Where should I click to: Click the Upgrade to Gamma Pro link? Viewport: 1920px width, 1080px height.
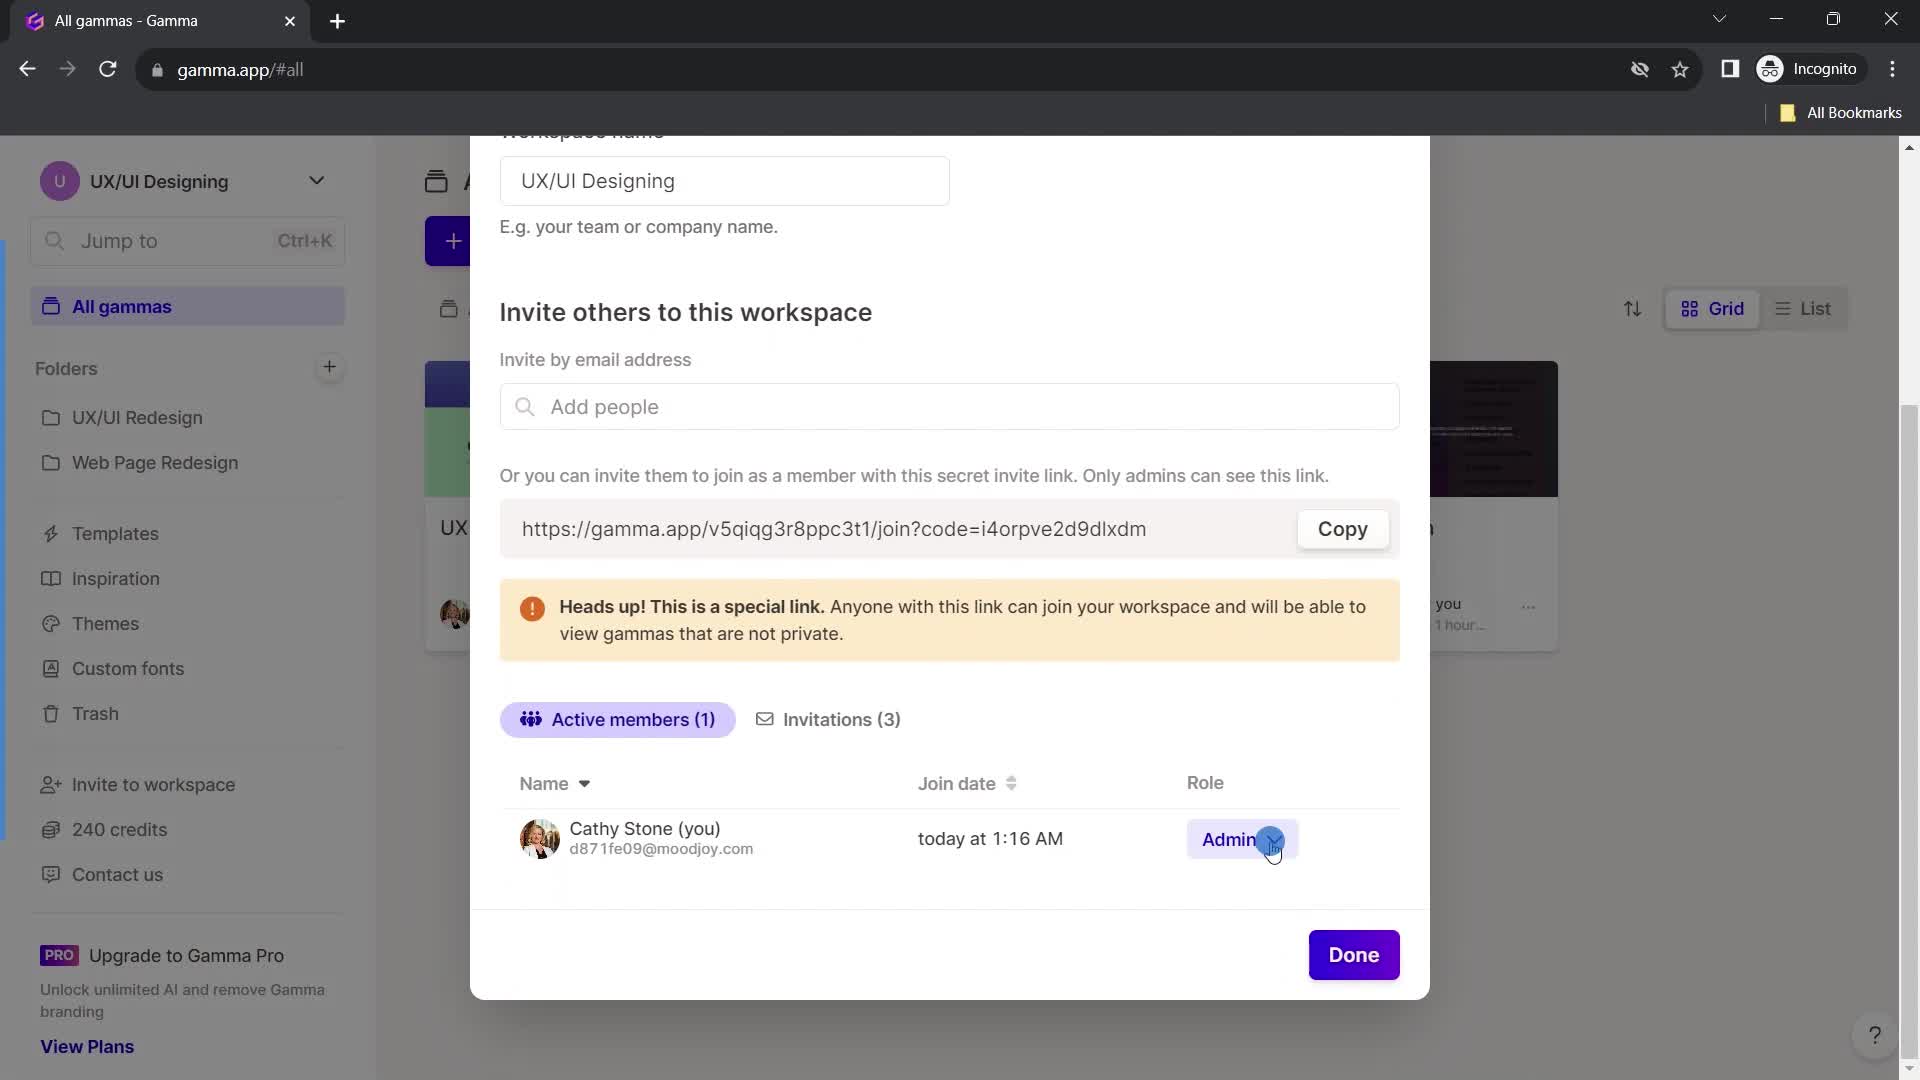point(186,953)
